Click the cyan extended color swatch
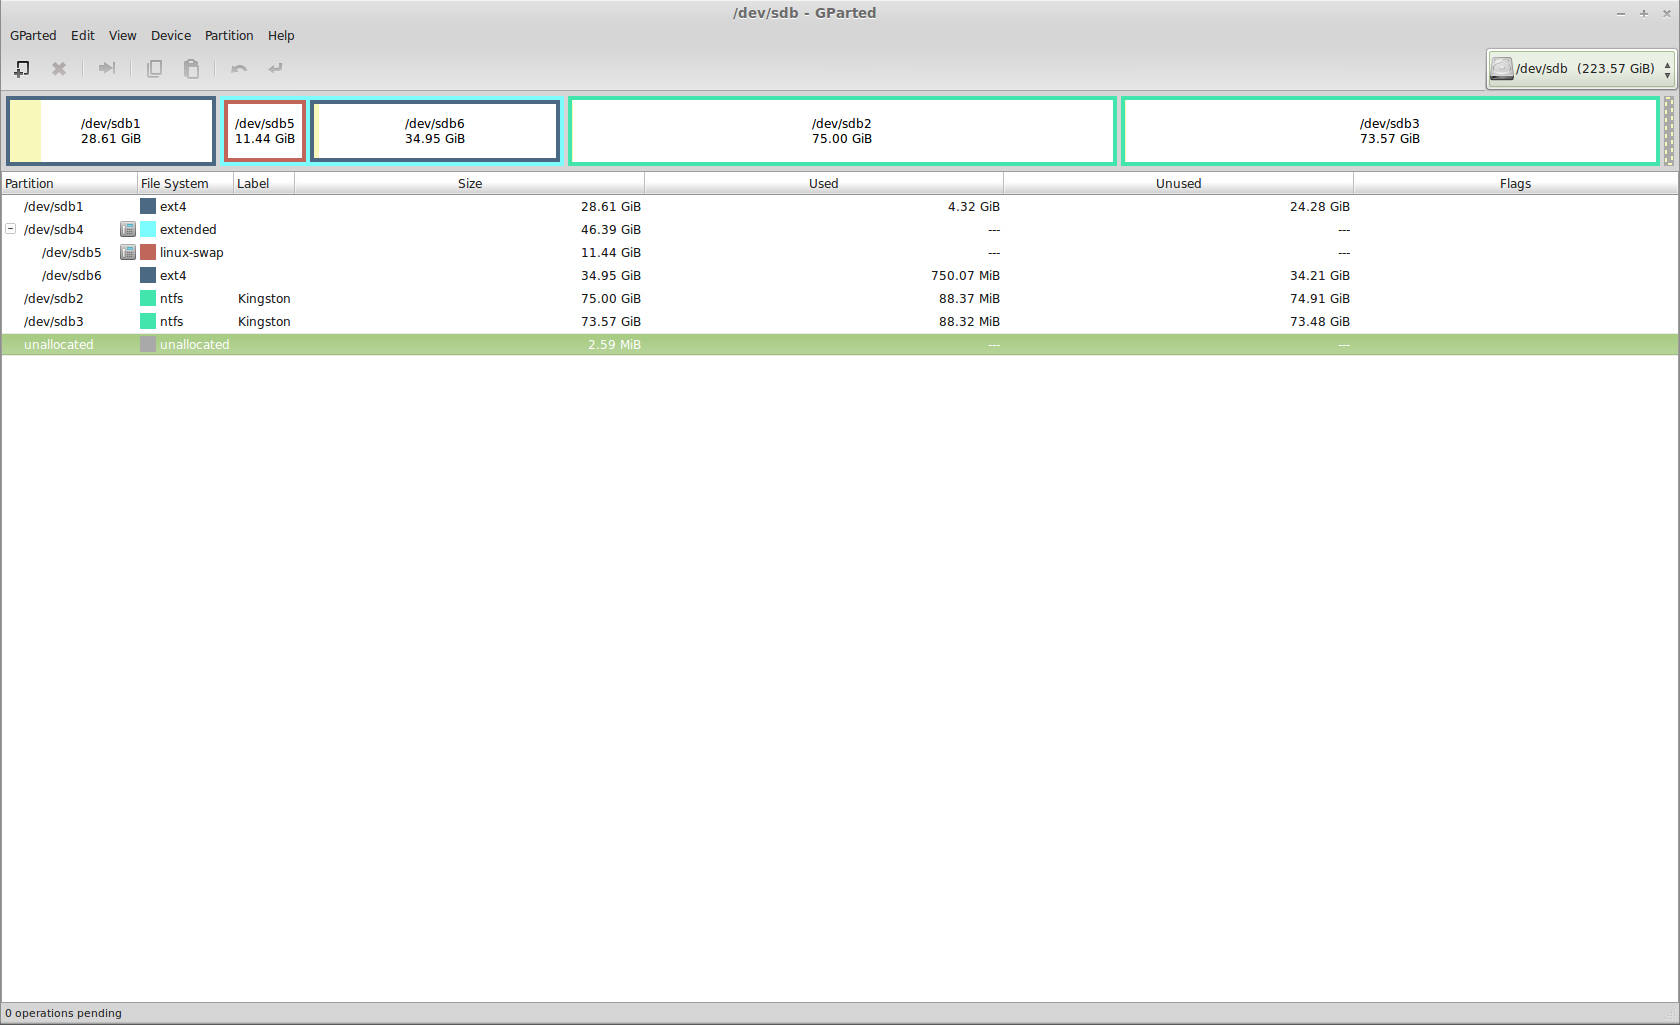Screen dimensions: 1680x1025 [148, 229]
